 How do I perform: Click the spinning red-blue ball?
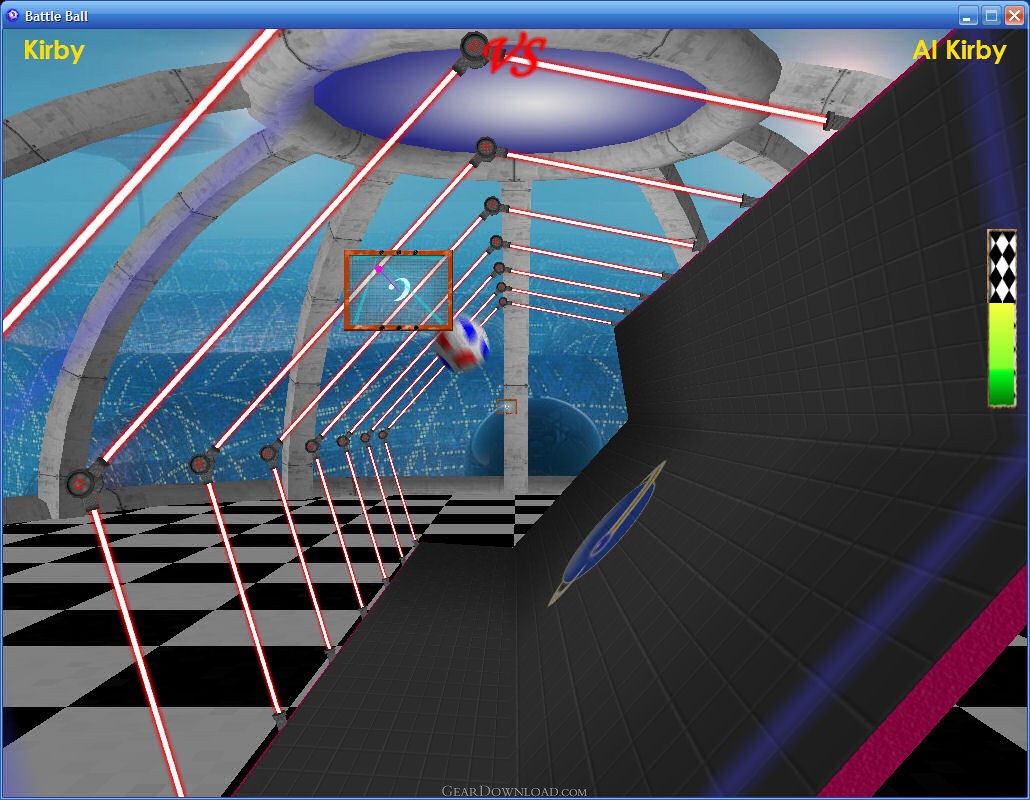tap(462, 344)
